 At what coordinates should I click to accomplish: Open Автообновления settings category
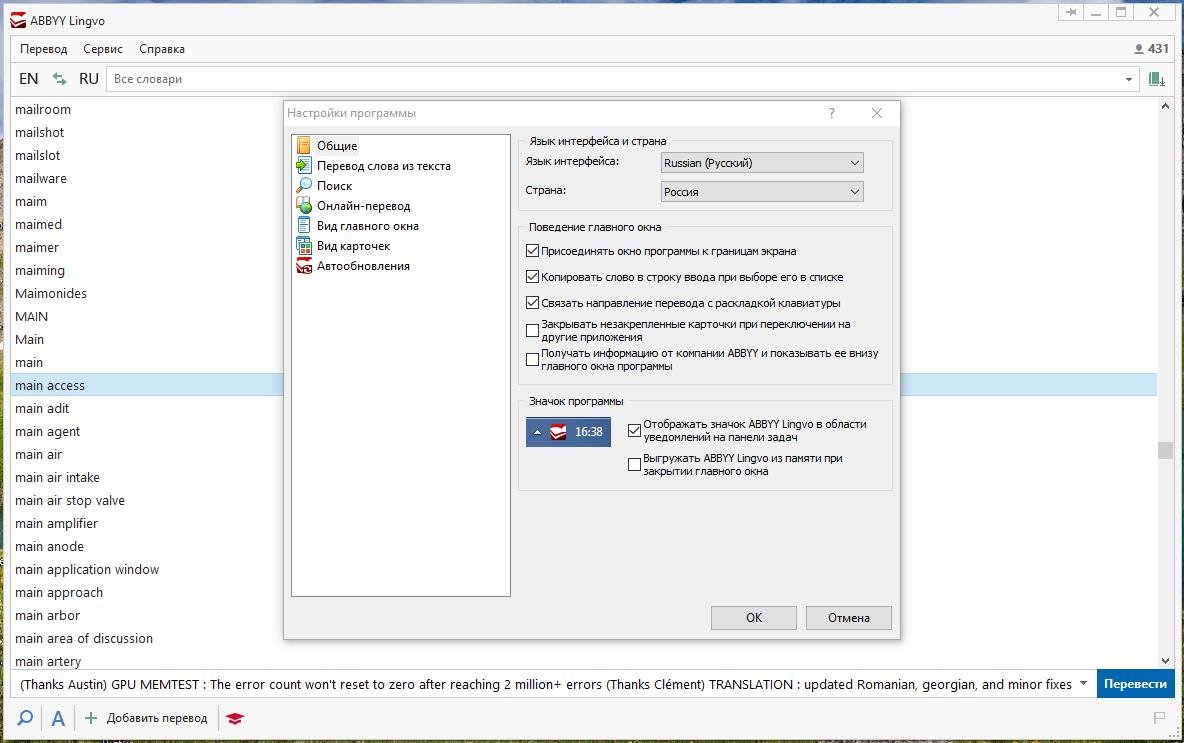(x=353, y=266)
